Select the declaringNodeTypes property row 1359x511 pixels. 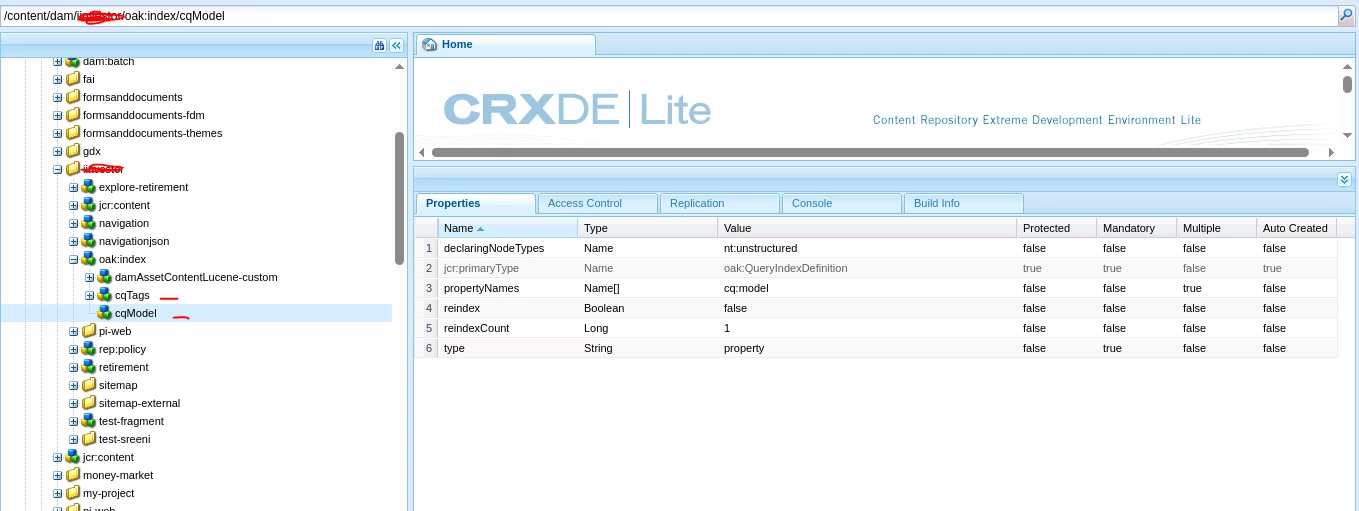point(877,248)
